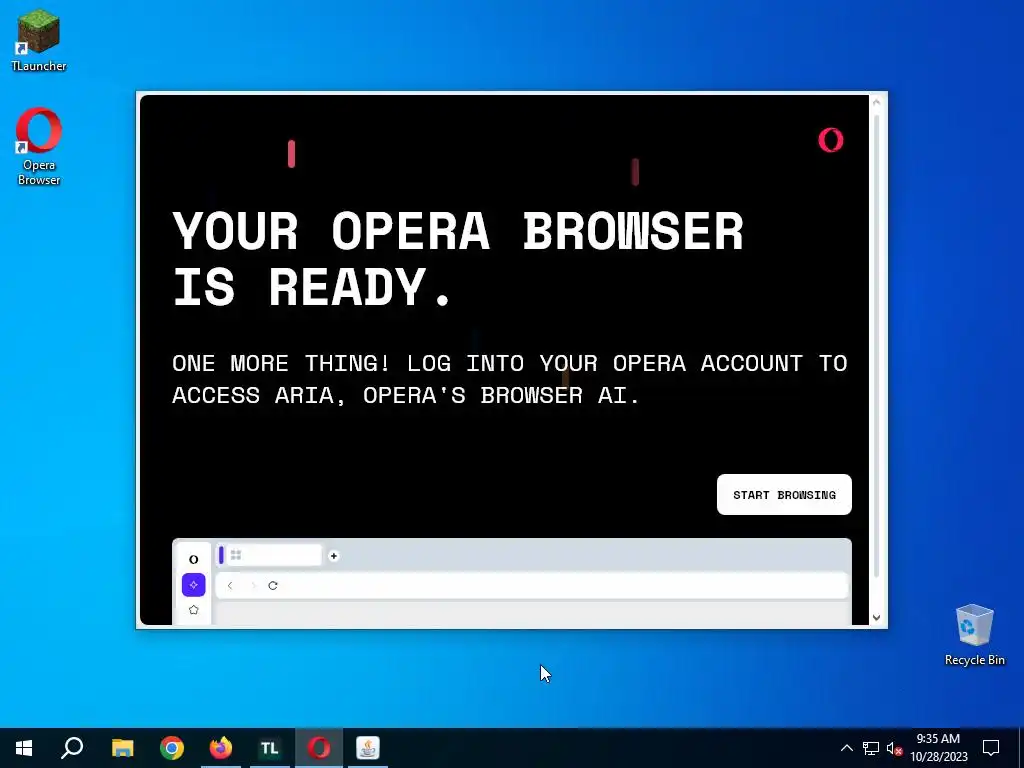Open File Explorer from taskbar

(122, 748)
